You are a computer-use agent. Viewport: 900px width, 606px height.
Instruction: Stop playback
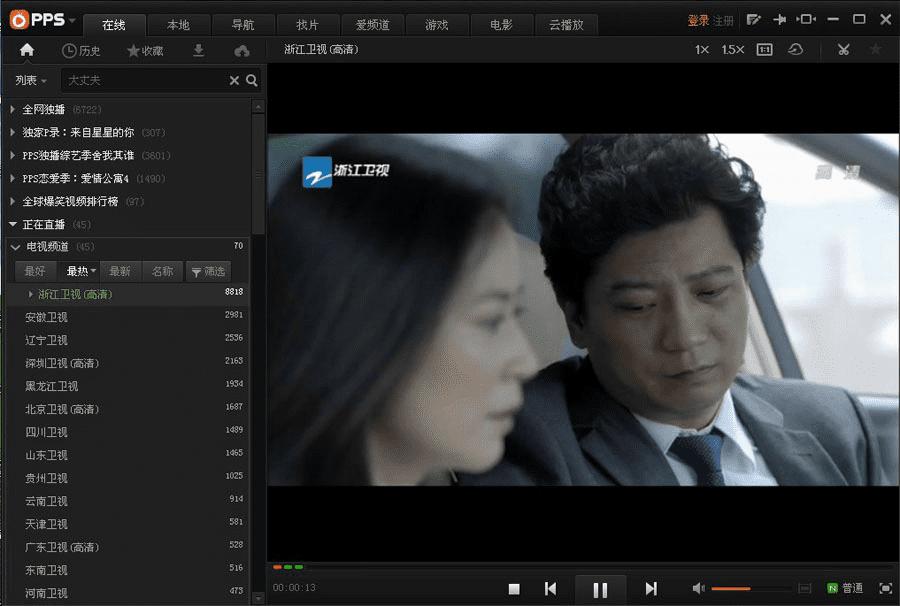click(x=514, y=589)
